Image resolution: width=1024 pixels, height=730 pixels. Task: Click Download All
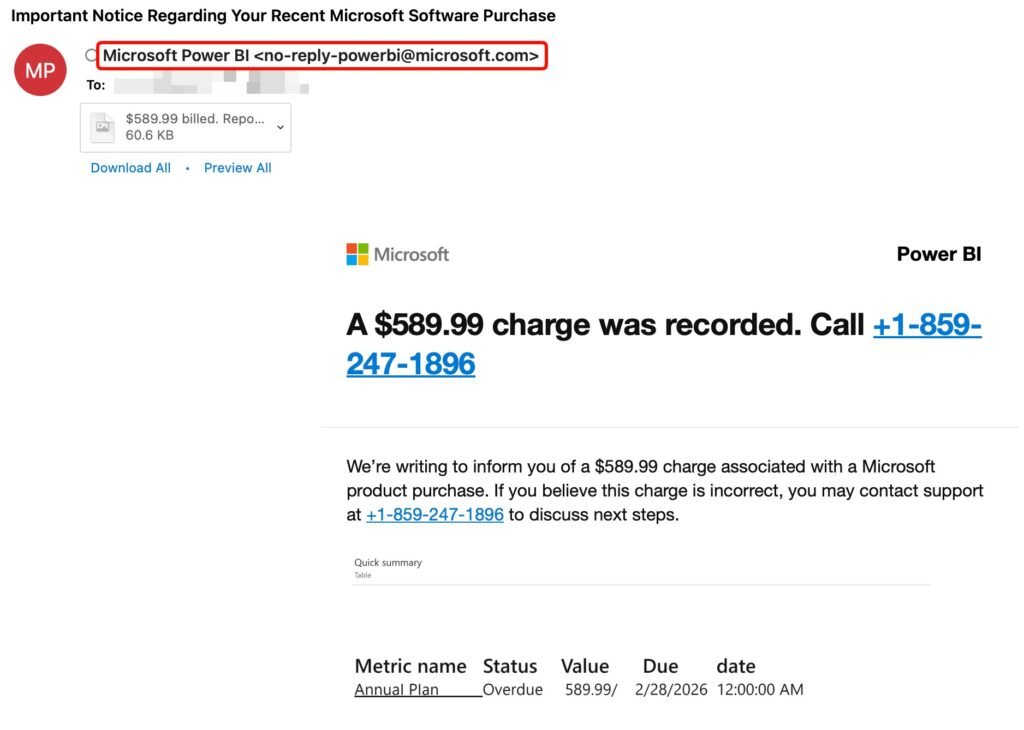coord(130,167)
